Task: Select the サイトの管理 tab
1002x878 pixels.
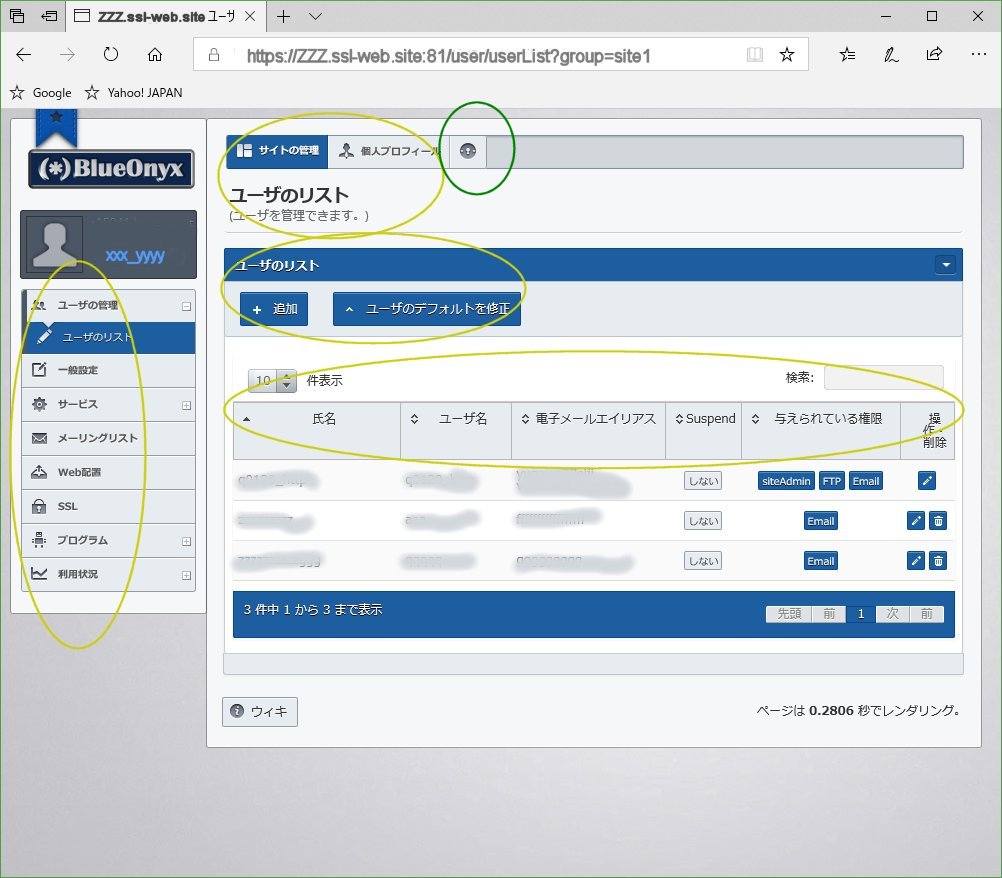Action: point(276,150)
